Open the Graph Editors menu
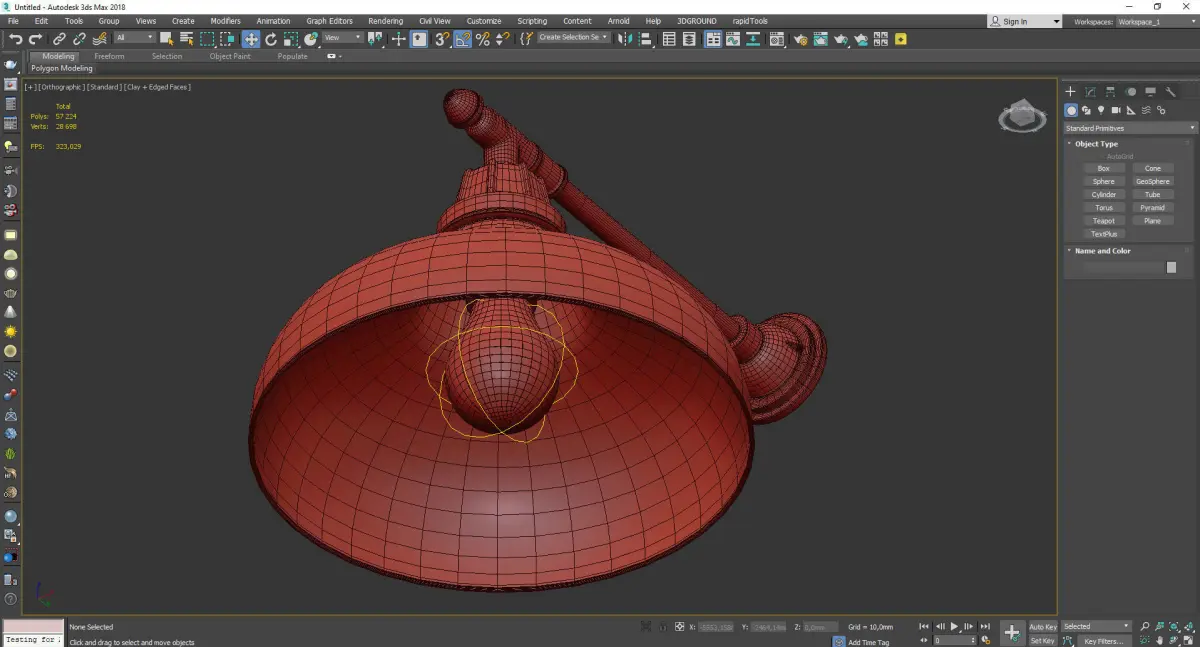This screenshot has height=647, width=1200. (329, 21)
